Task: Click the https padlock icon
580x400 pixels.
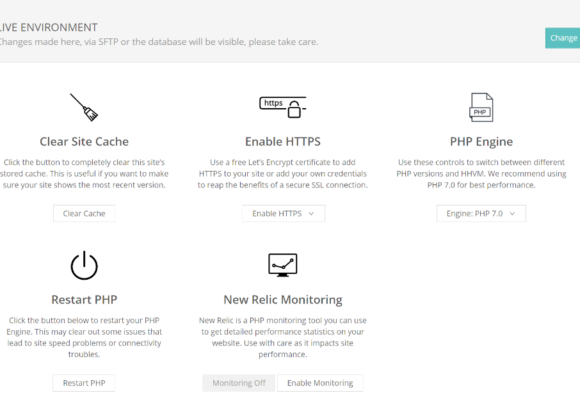Action: [283, 107]
